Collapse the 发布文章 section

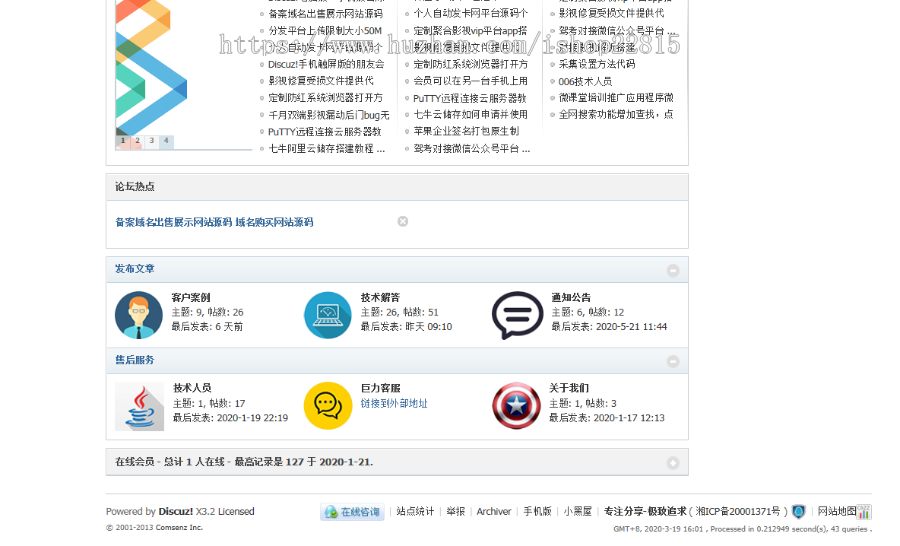673,270
